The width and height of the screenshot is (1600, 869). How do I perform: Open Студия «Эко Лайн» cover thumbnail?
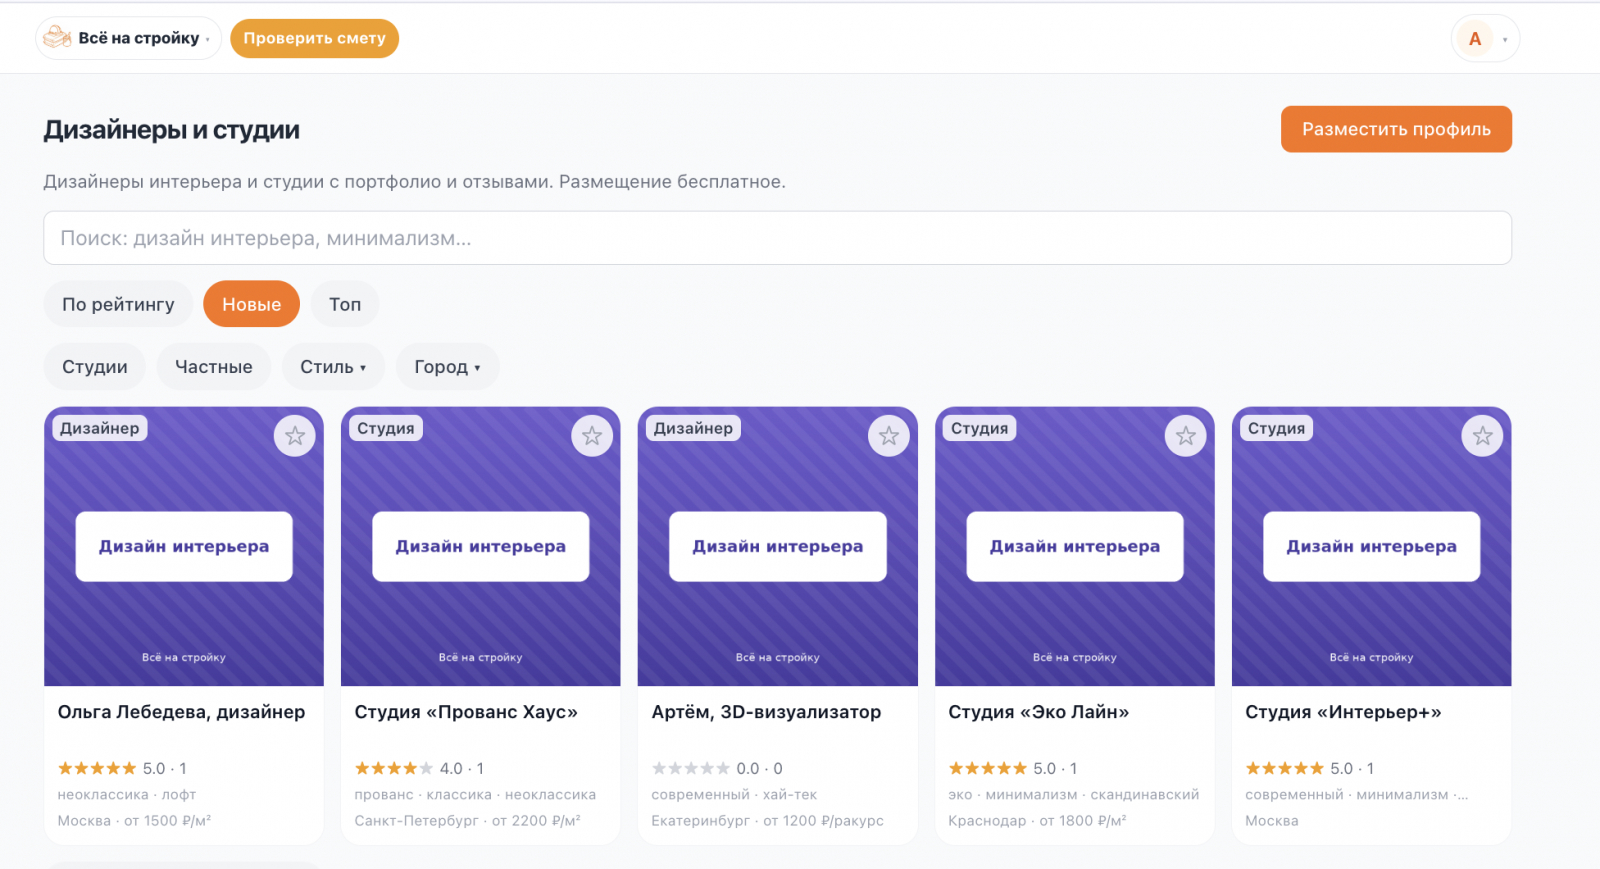point(1074,546)
